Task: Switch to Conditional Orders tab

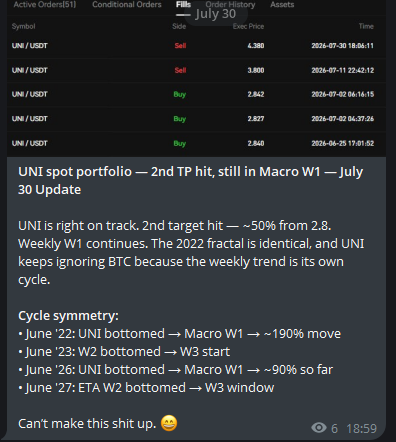Action: tap(127, 5)
